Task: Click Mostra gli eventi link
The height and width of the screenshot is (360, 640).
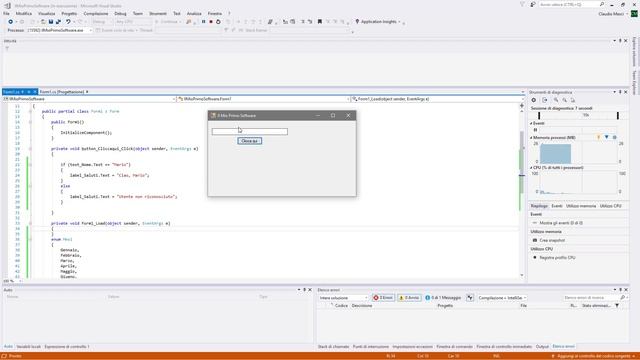Action: pyautogui.click(x=561, y=223)
